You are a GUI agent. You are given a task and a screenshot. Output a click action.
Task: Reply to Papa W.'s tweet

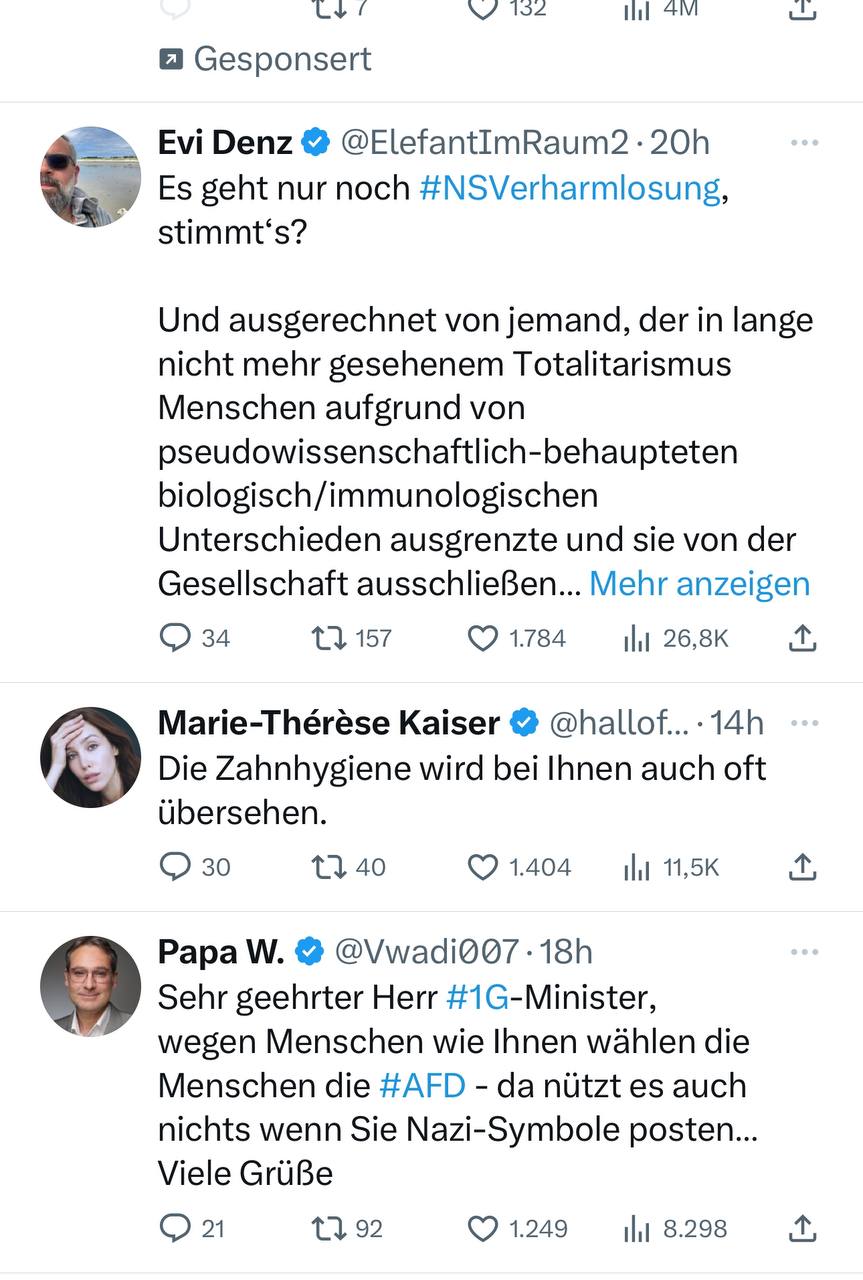175,1227
